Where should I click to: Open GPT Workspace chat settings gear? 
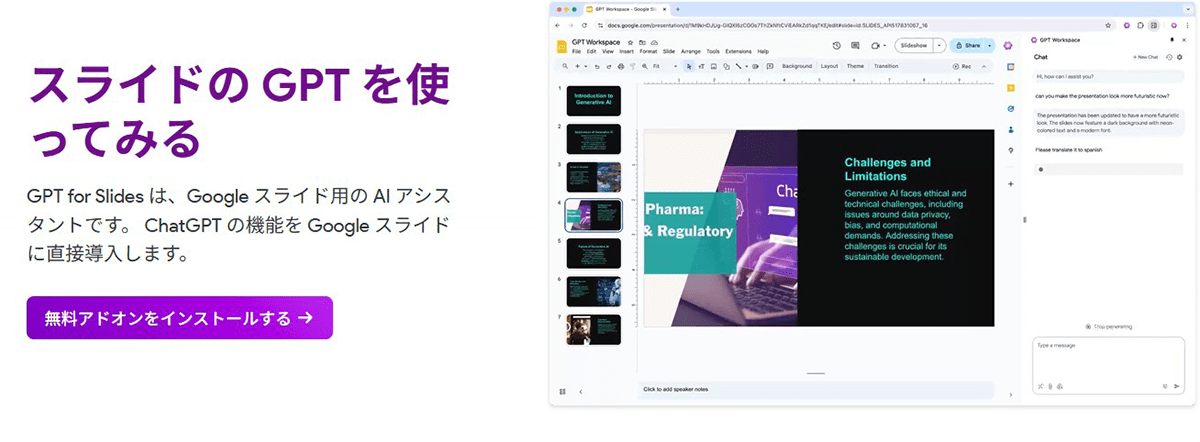click(1180, 57)
